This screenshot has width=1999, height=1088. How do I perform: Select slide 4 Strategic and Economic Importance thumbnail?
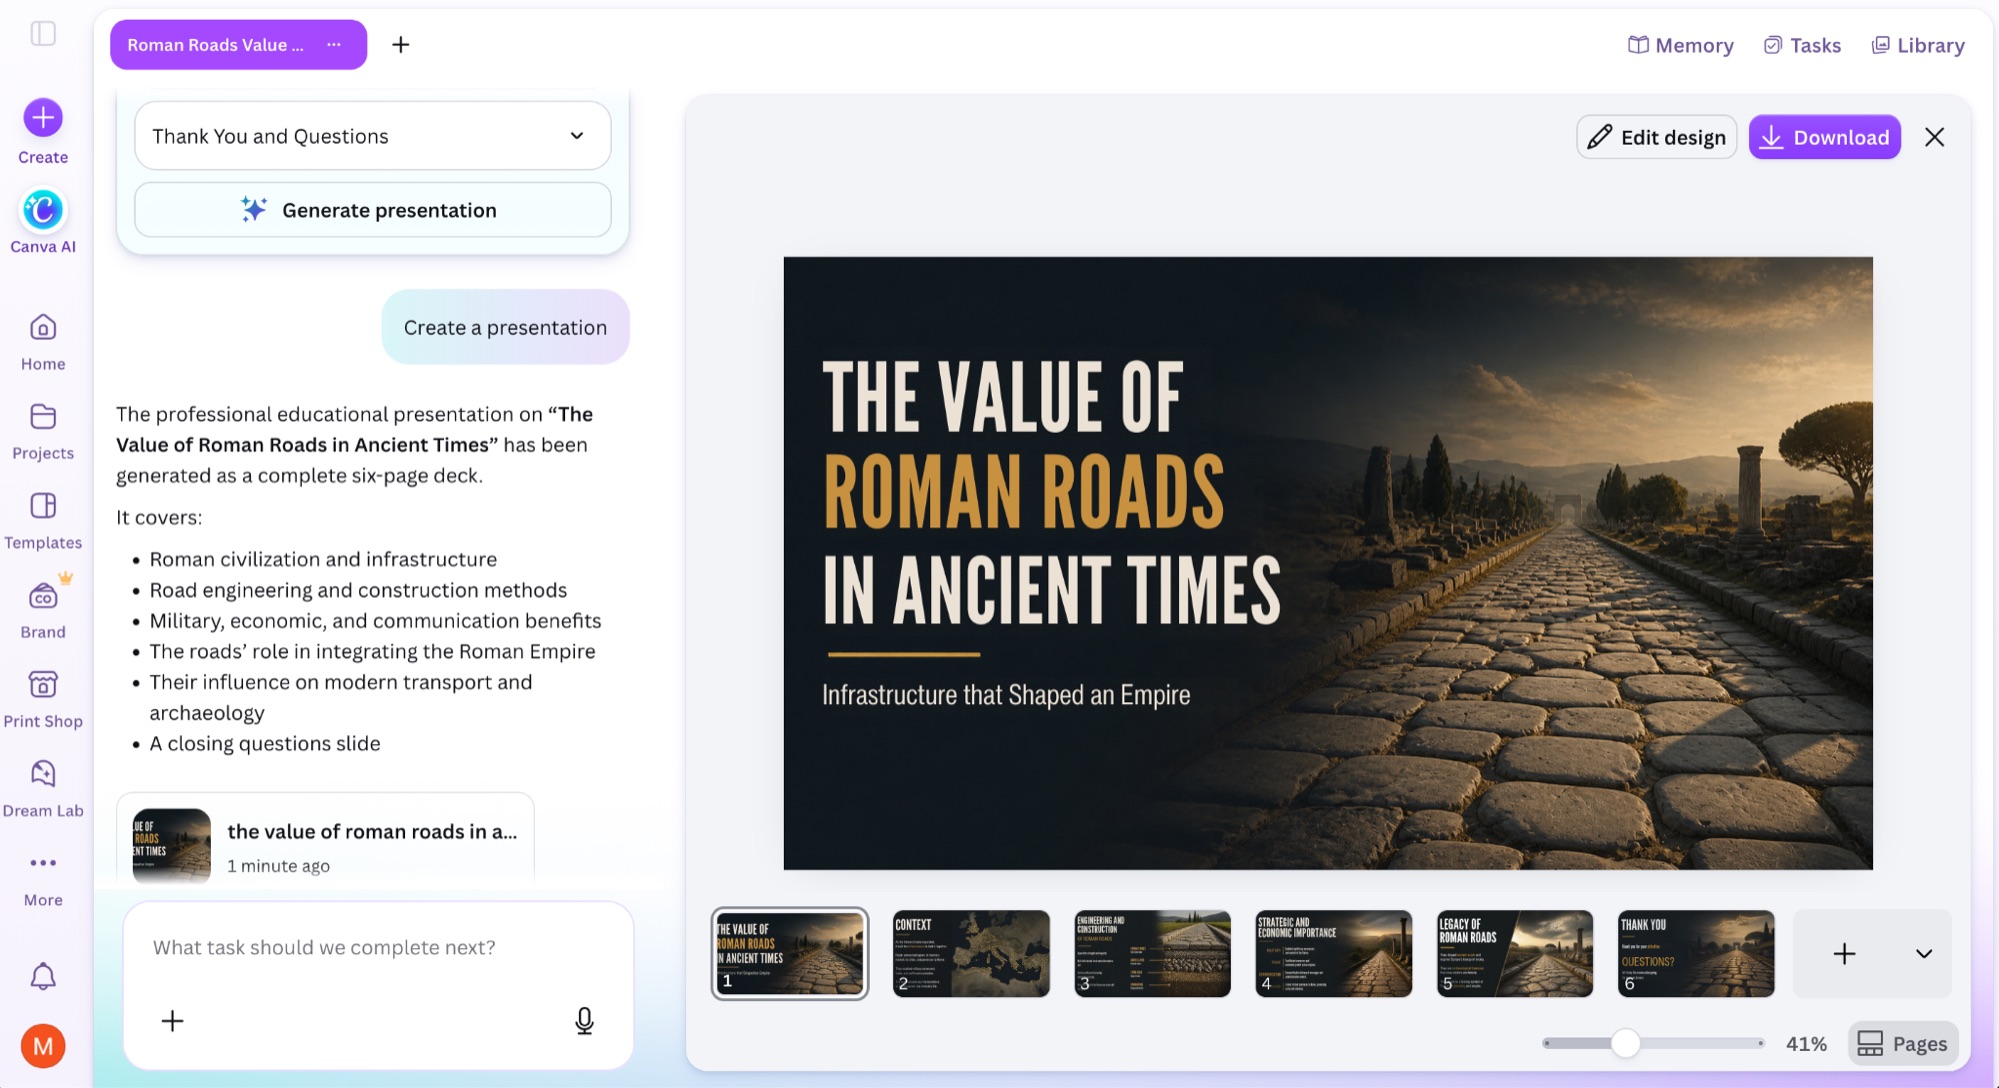tap(1334, 954)
